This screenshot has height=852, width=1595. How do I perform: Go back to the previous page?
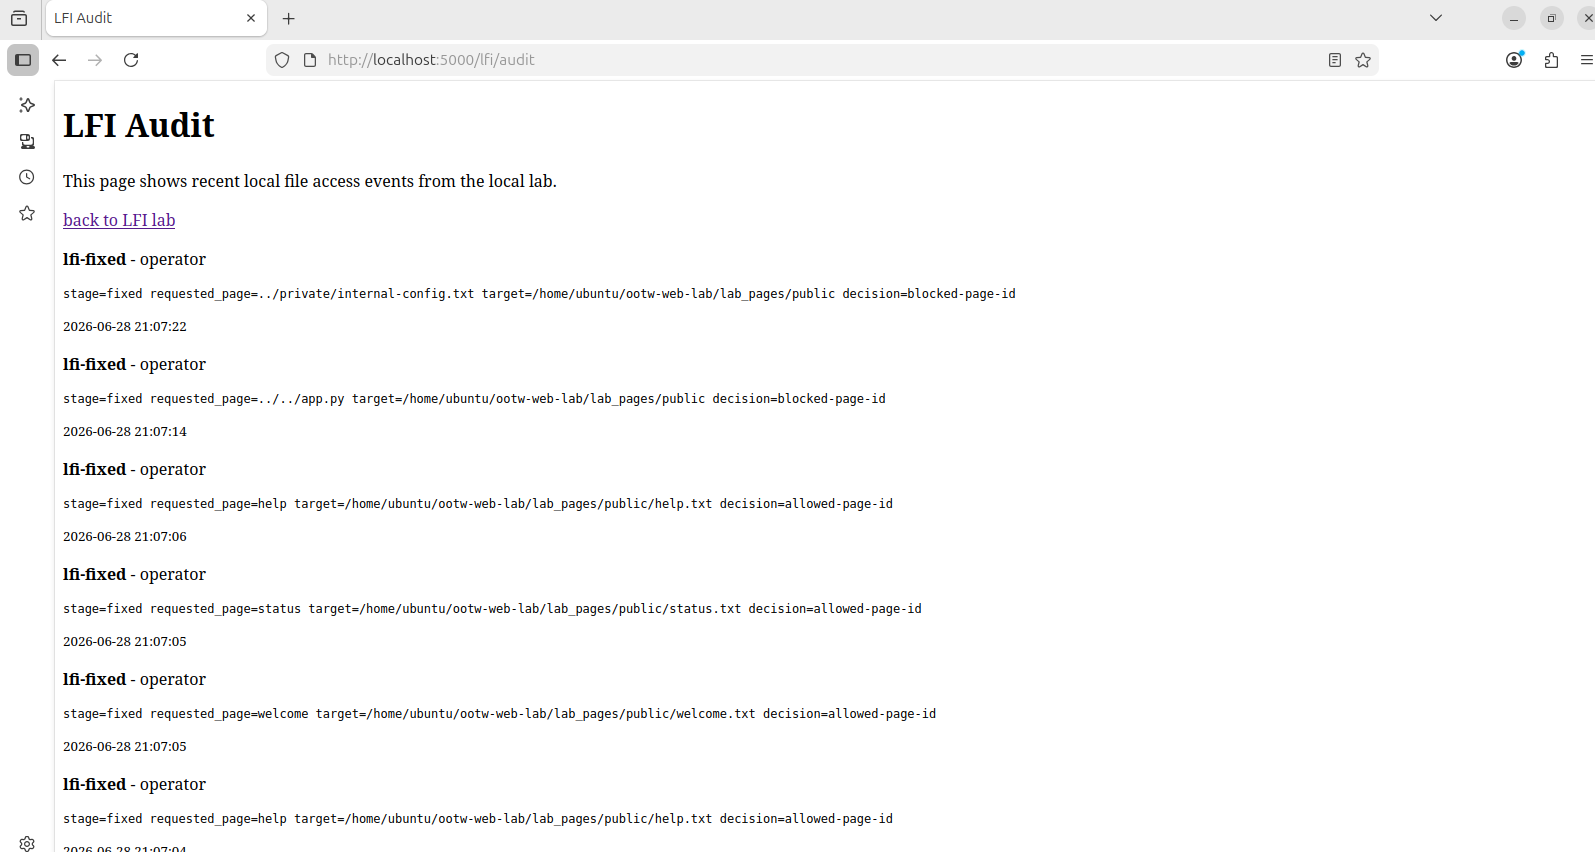click(59, 60)
